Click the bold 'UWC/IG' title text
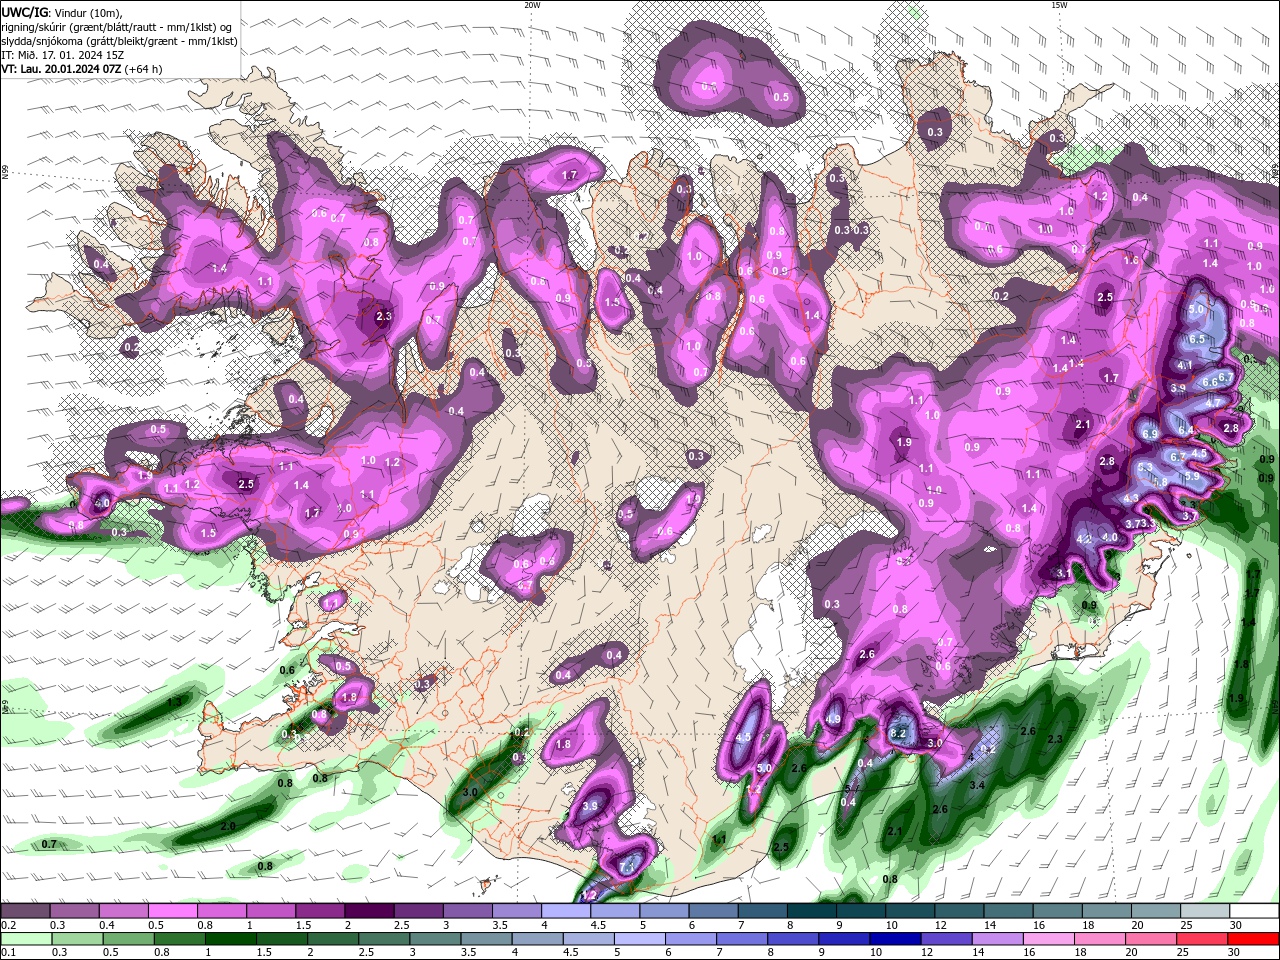 [24, 11]
